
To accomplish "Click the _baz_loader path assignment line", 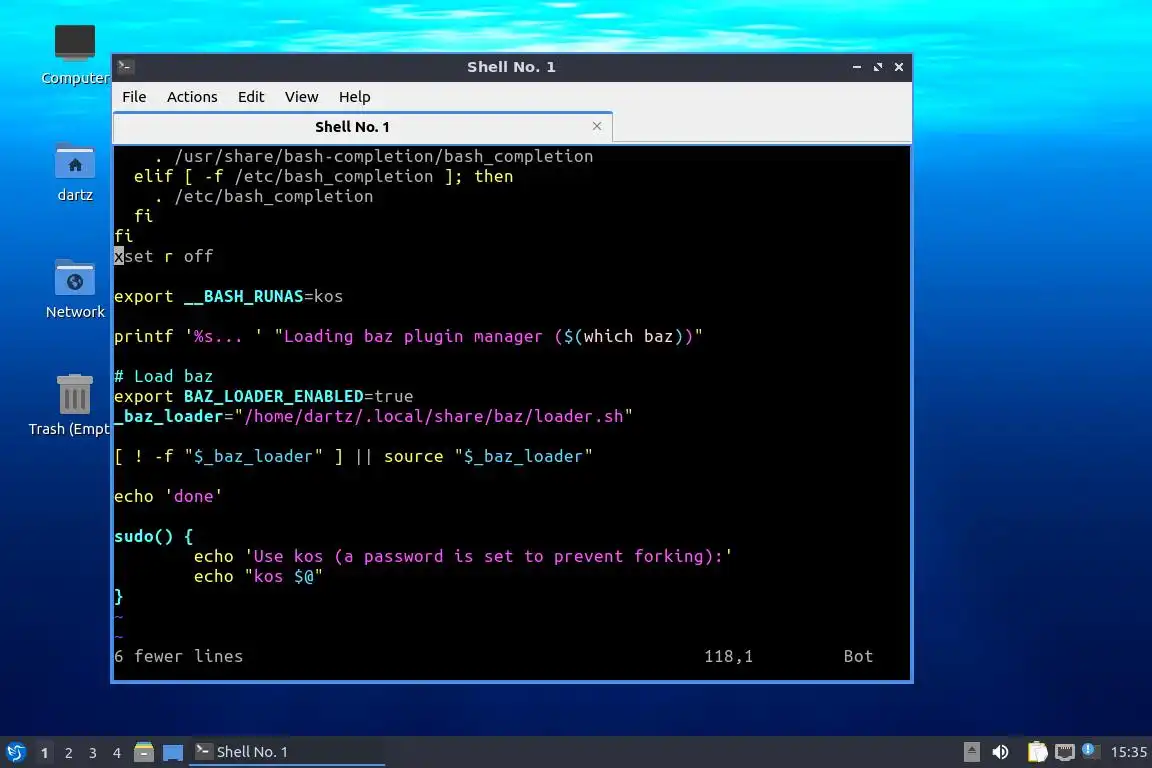I will 373,416.
